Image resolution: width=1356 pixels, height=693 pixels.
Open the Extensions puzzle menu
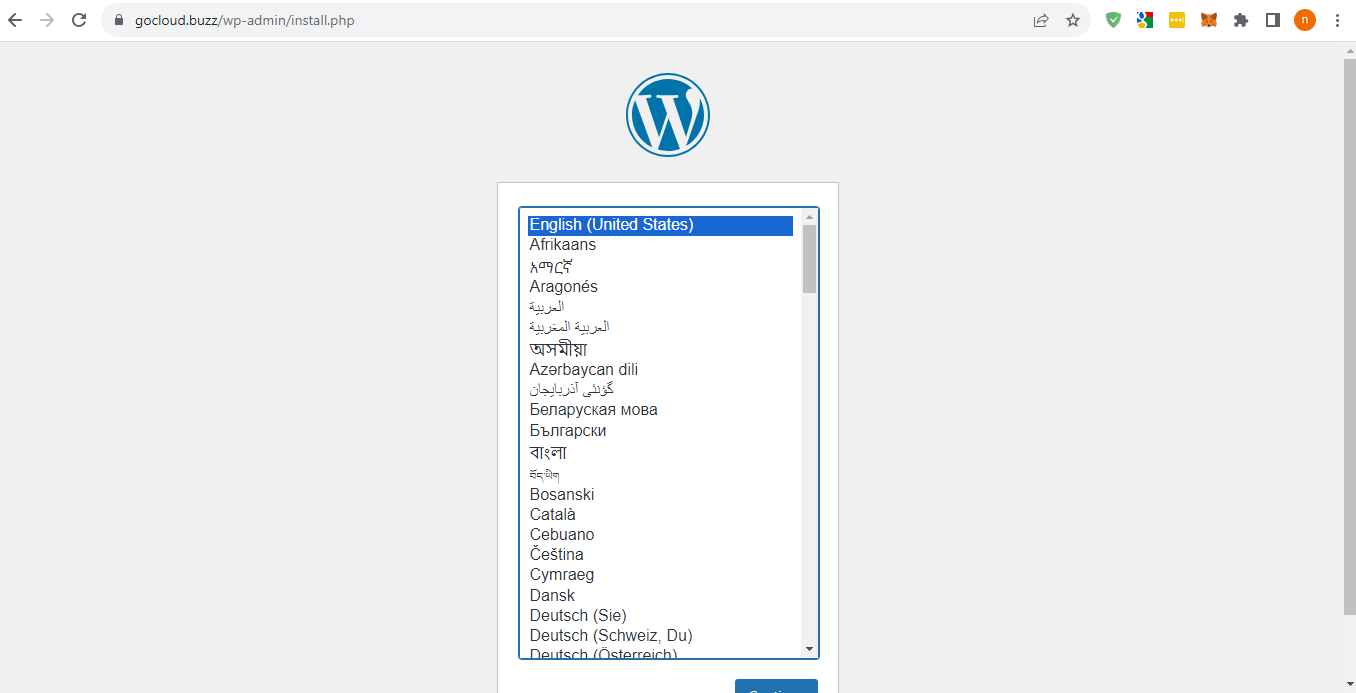pos(1241,20)
